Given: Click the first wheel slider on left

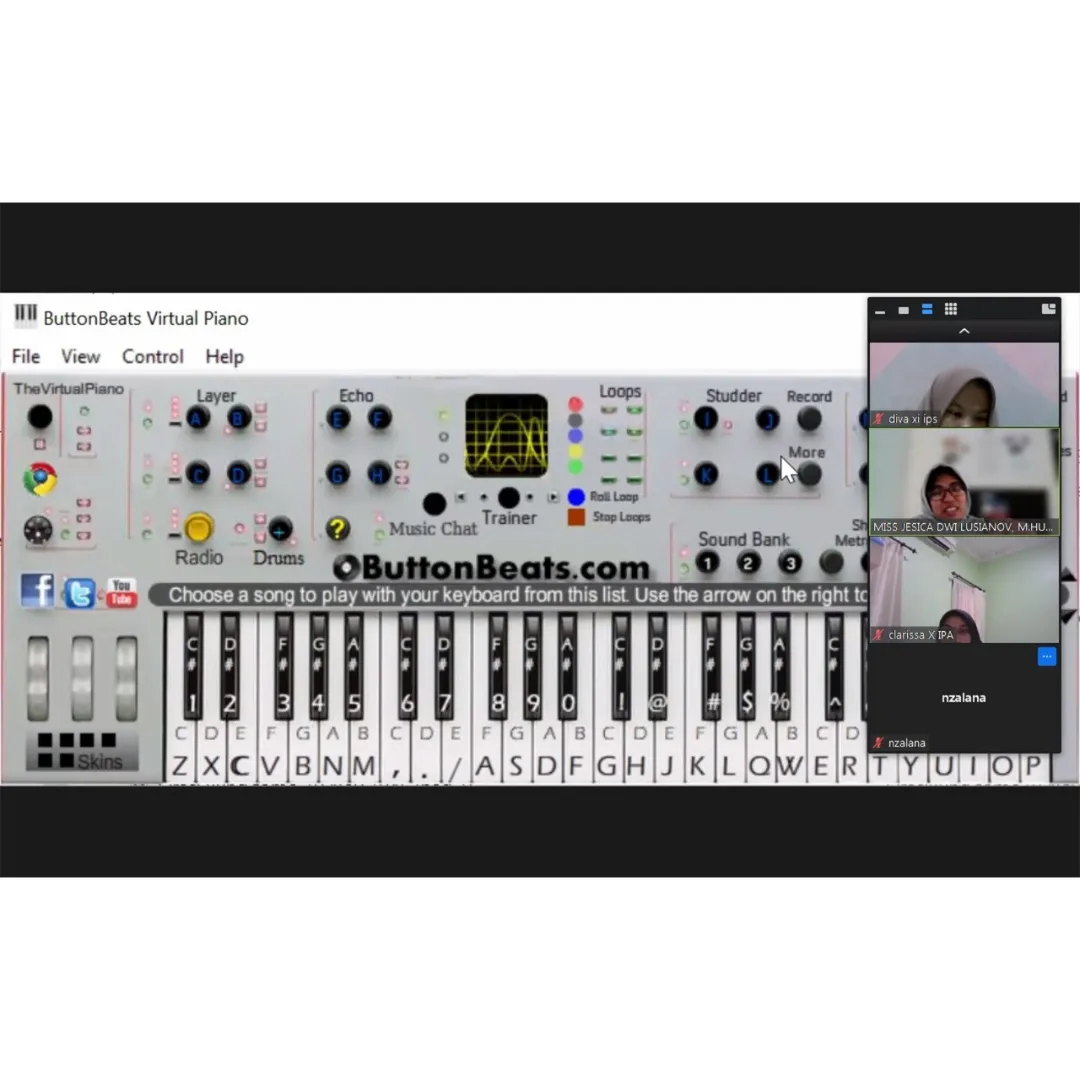Looking at the screenshot, I should (x=38, y=679).
